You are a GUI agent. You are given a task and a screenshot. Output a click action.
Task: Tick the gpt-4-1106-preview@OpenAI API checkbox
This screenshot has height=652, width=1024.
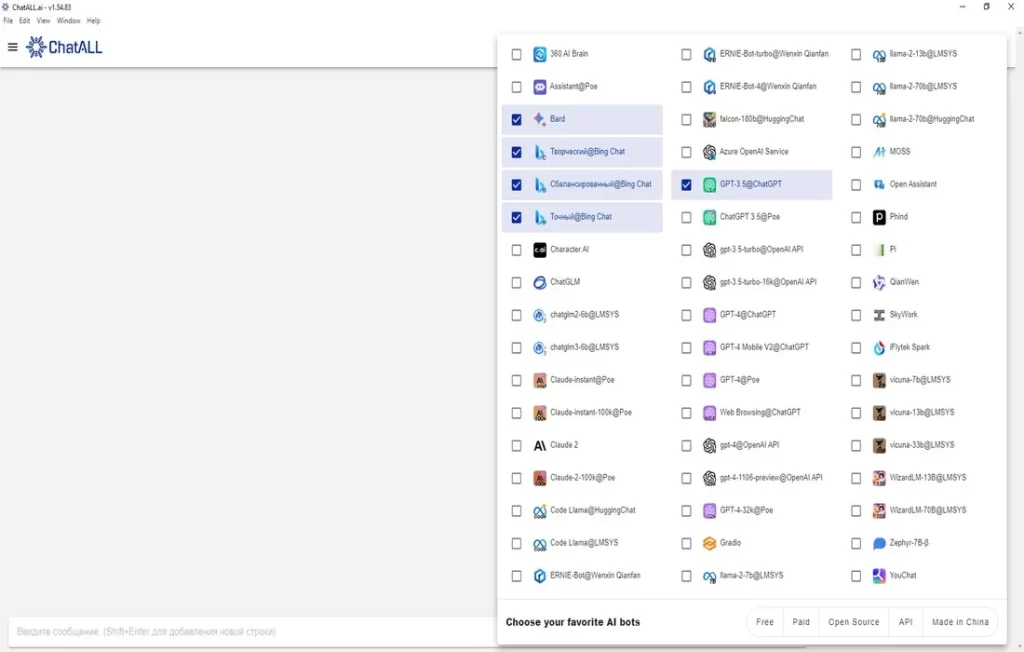(686, 478)
